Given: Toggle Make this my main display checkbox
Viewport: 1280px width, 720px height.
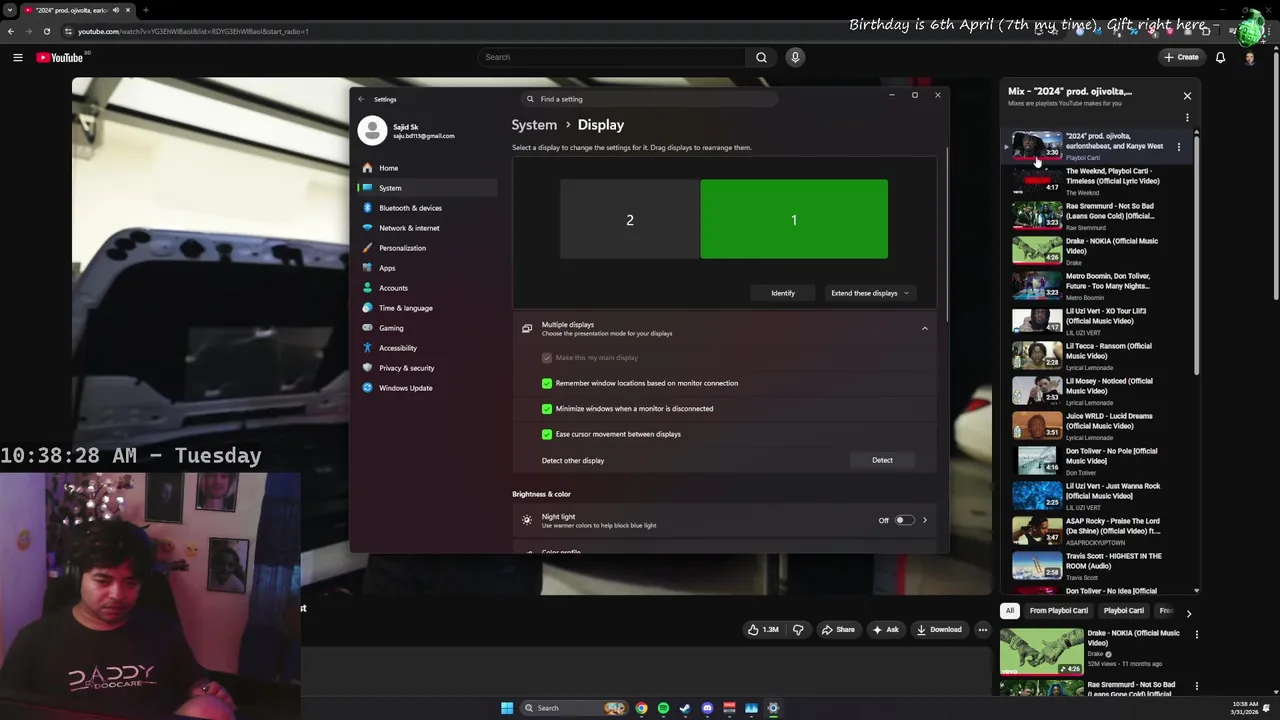Looking at the screenshot, I should coord(547,358).
